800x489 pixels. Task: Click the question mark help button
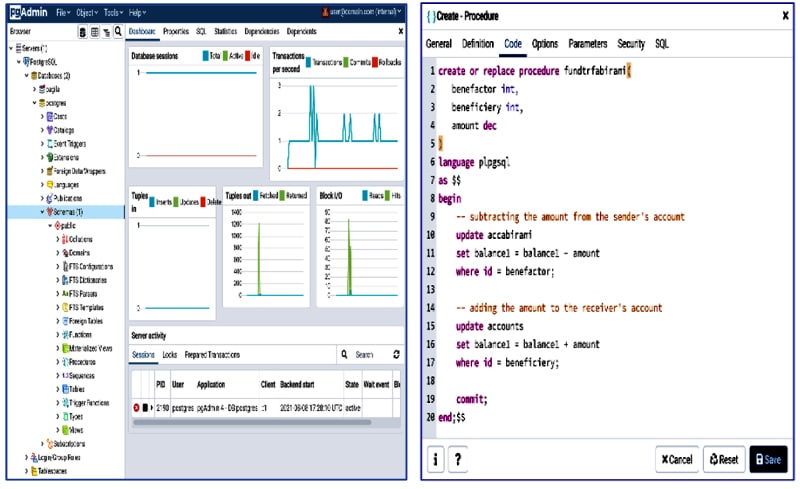[458, 459]
